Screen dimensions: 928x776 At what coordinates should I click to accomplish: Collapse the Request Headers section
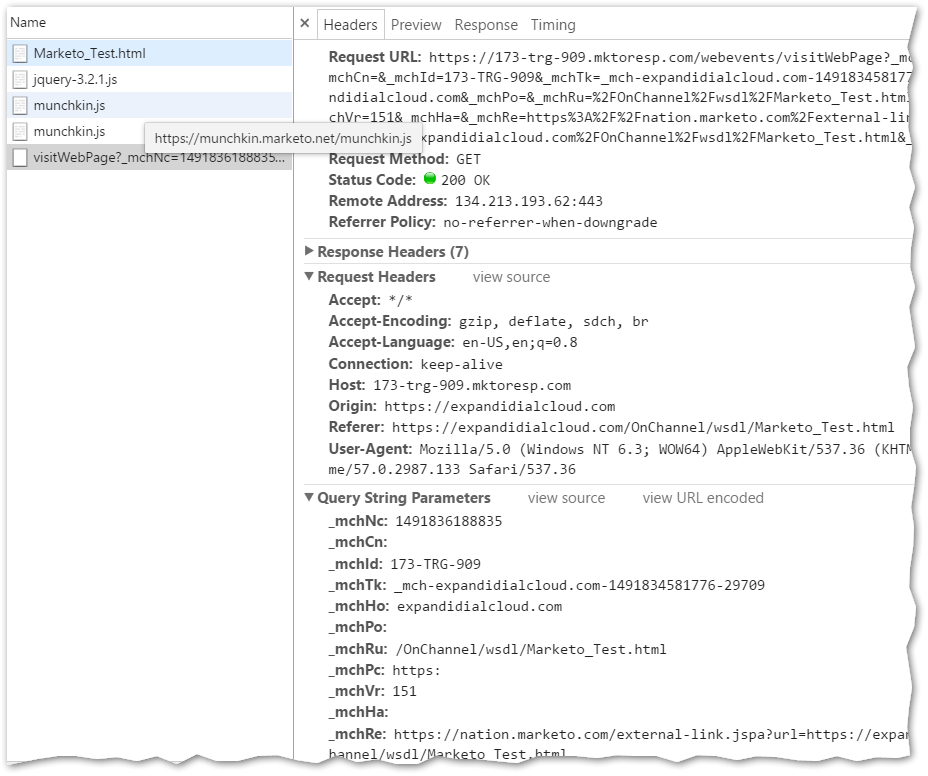309,276
